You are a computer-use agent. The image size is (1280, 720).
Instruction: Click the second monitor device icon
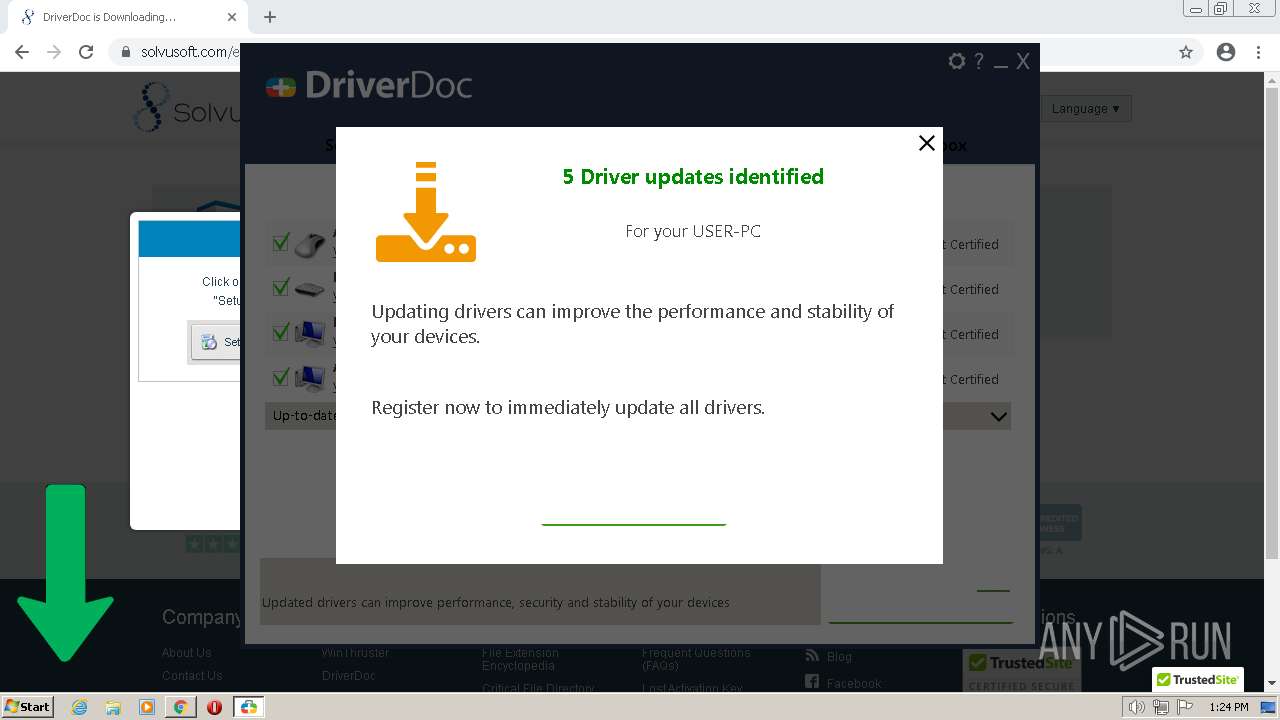(310, 379)
